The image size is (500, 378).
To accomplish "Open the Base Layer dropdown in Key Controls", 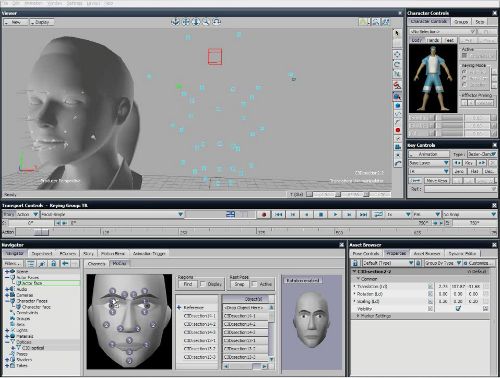I will coord(429,163).
